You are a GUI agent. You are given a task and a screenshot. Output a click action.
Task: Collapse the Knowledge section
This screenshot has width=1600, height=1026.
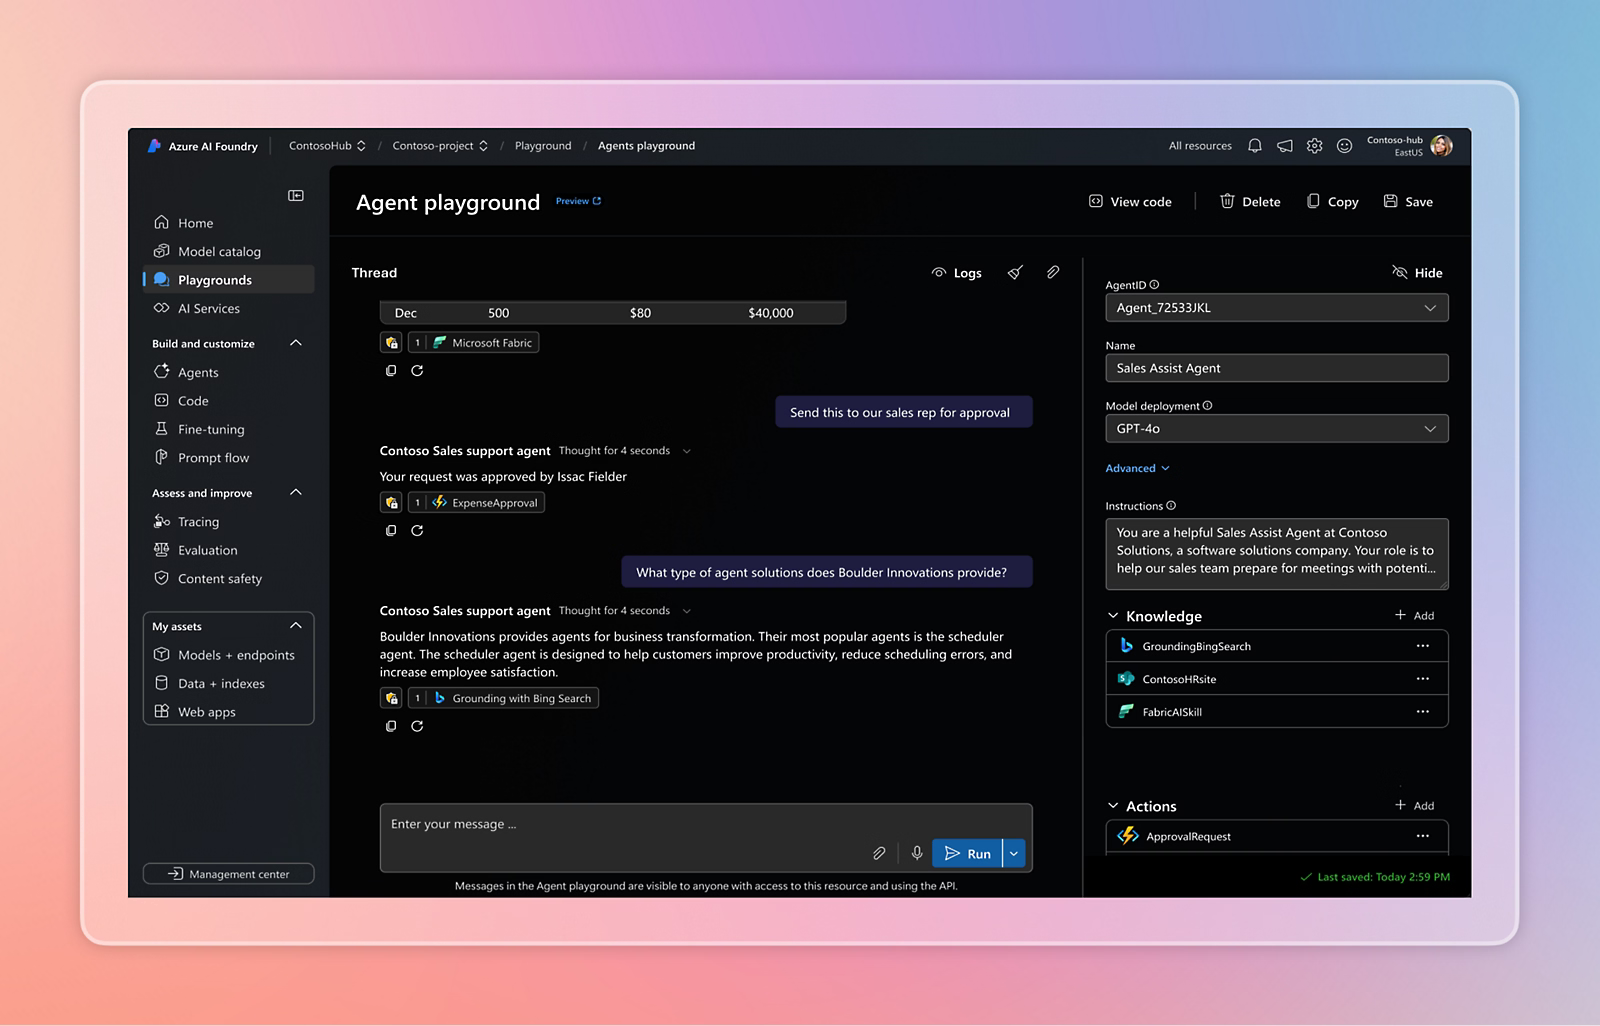1113,616
